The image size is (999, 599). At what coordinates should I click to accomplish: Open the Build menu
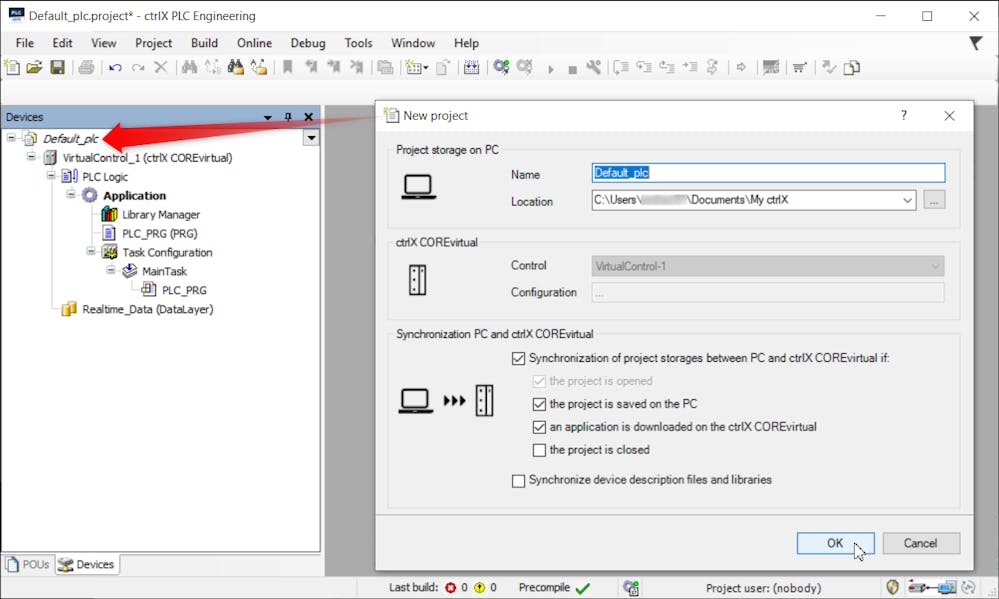(x=205, y=43)
